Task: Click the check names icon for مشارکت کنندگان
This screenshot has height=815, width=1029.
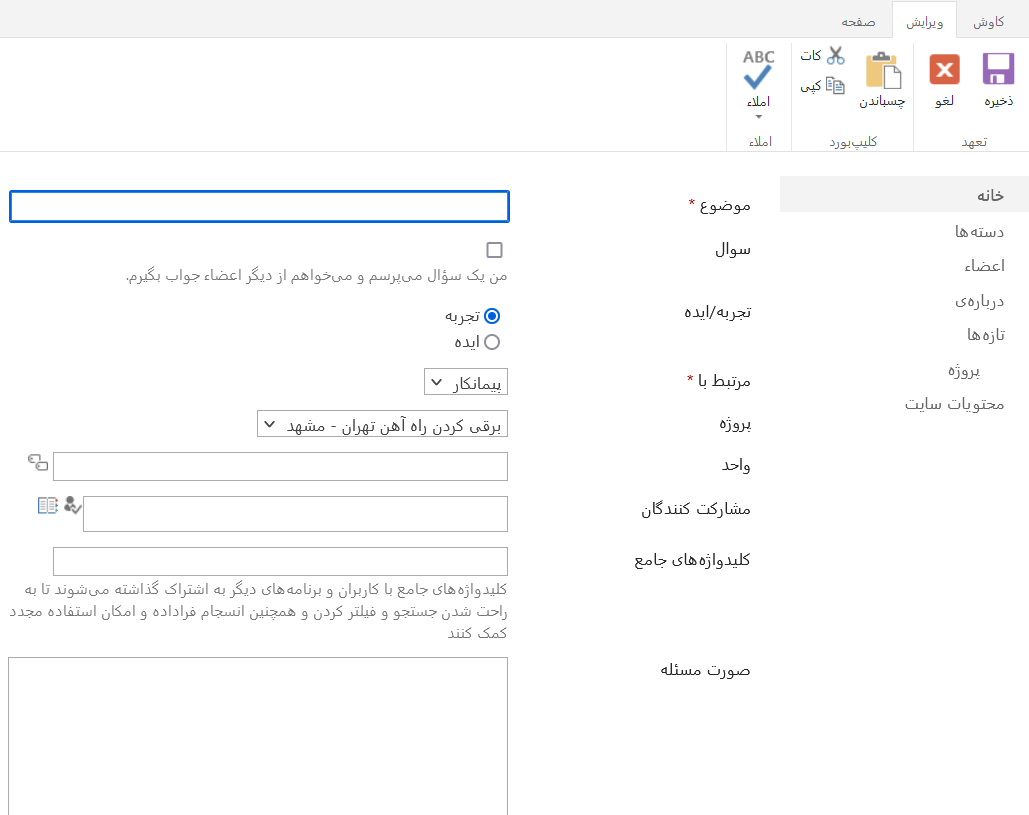Action: pyautogui.click(x=72, y=505)
